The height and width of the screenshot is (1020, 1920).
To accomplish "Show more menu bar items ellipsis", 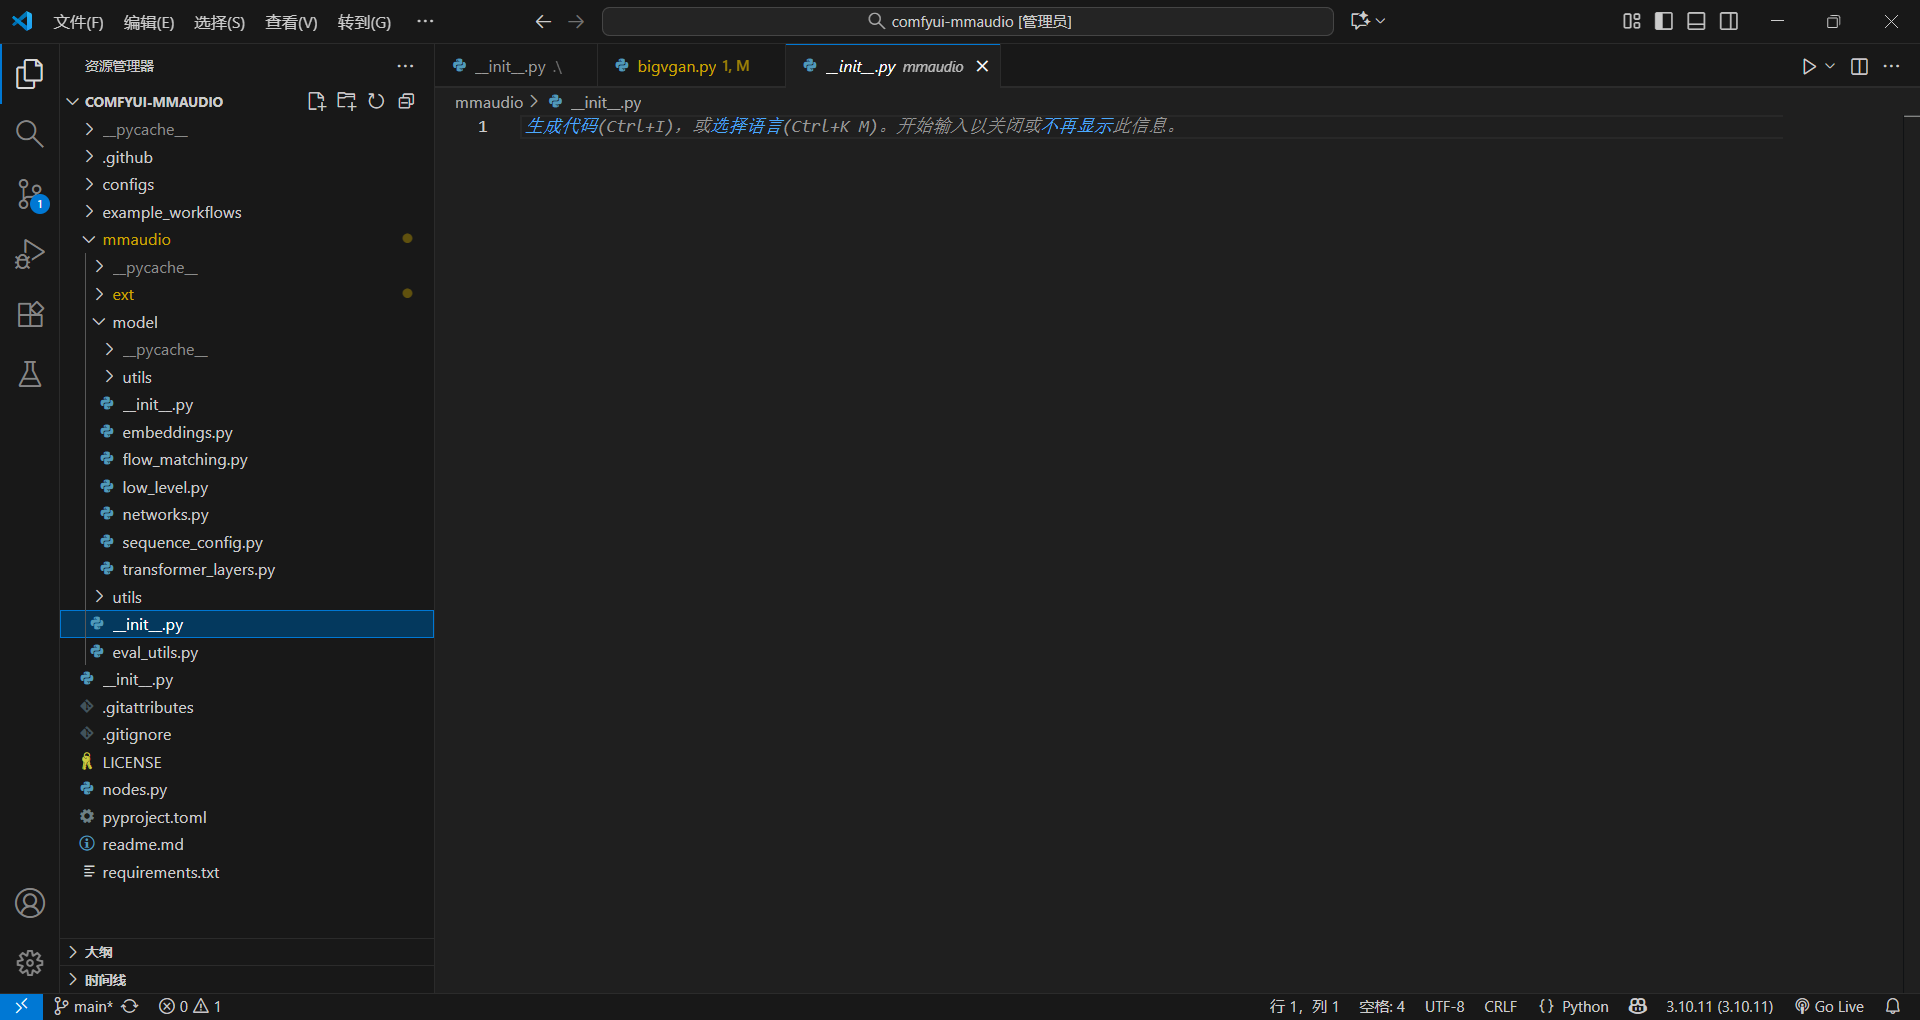I will [425, 21].
